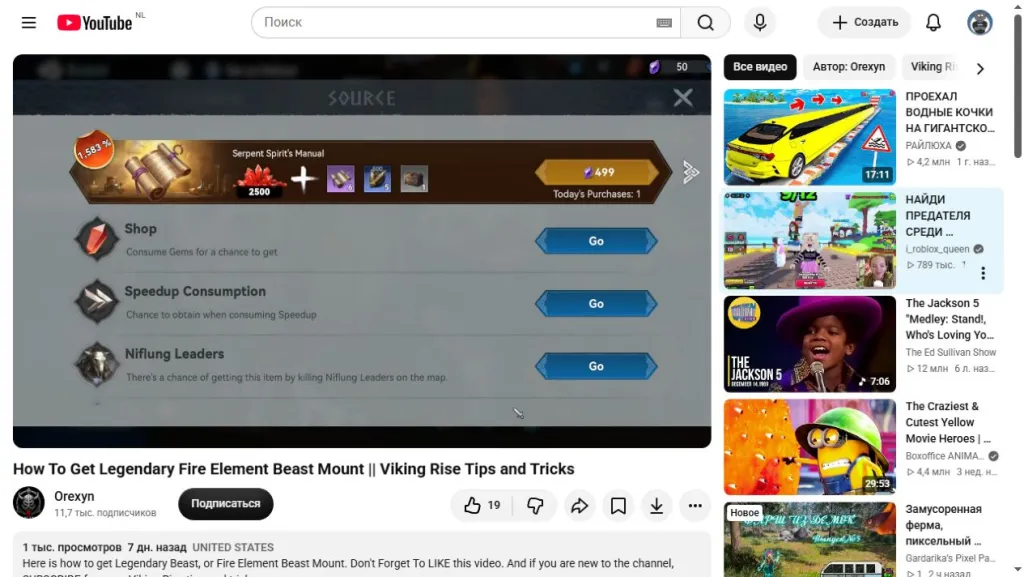Save video with the bookmark icon
Screen dimensions: 1024x577
[618, 505]
